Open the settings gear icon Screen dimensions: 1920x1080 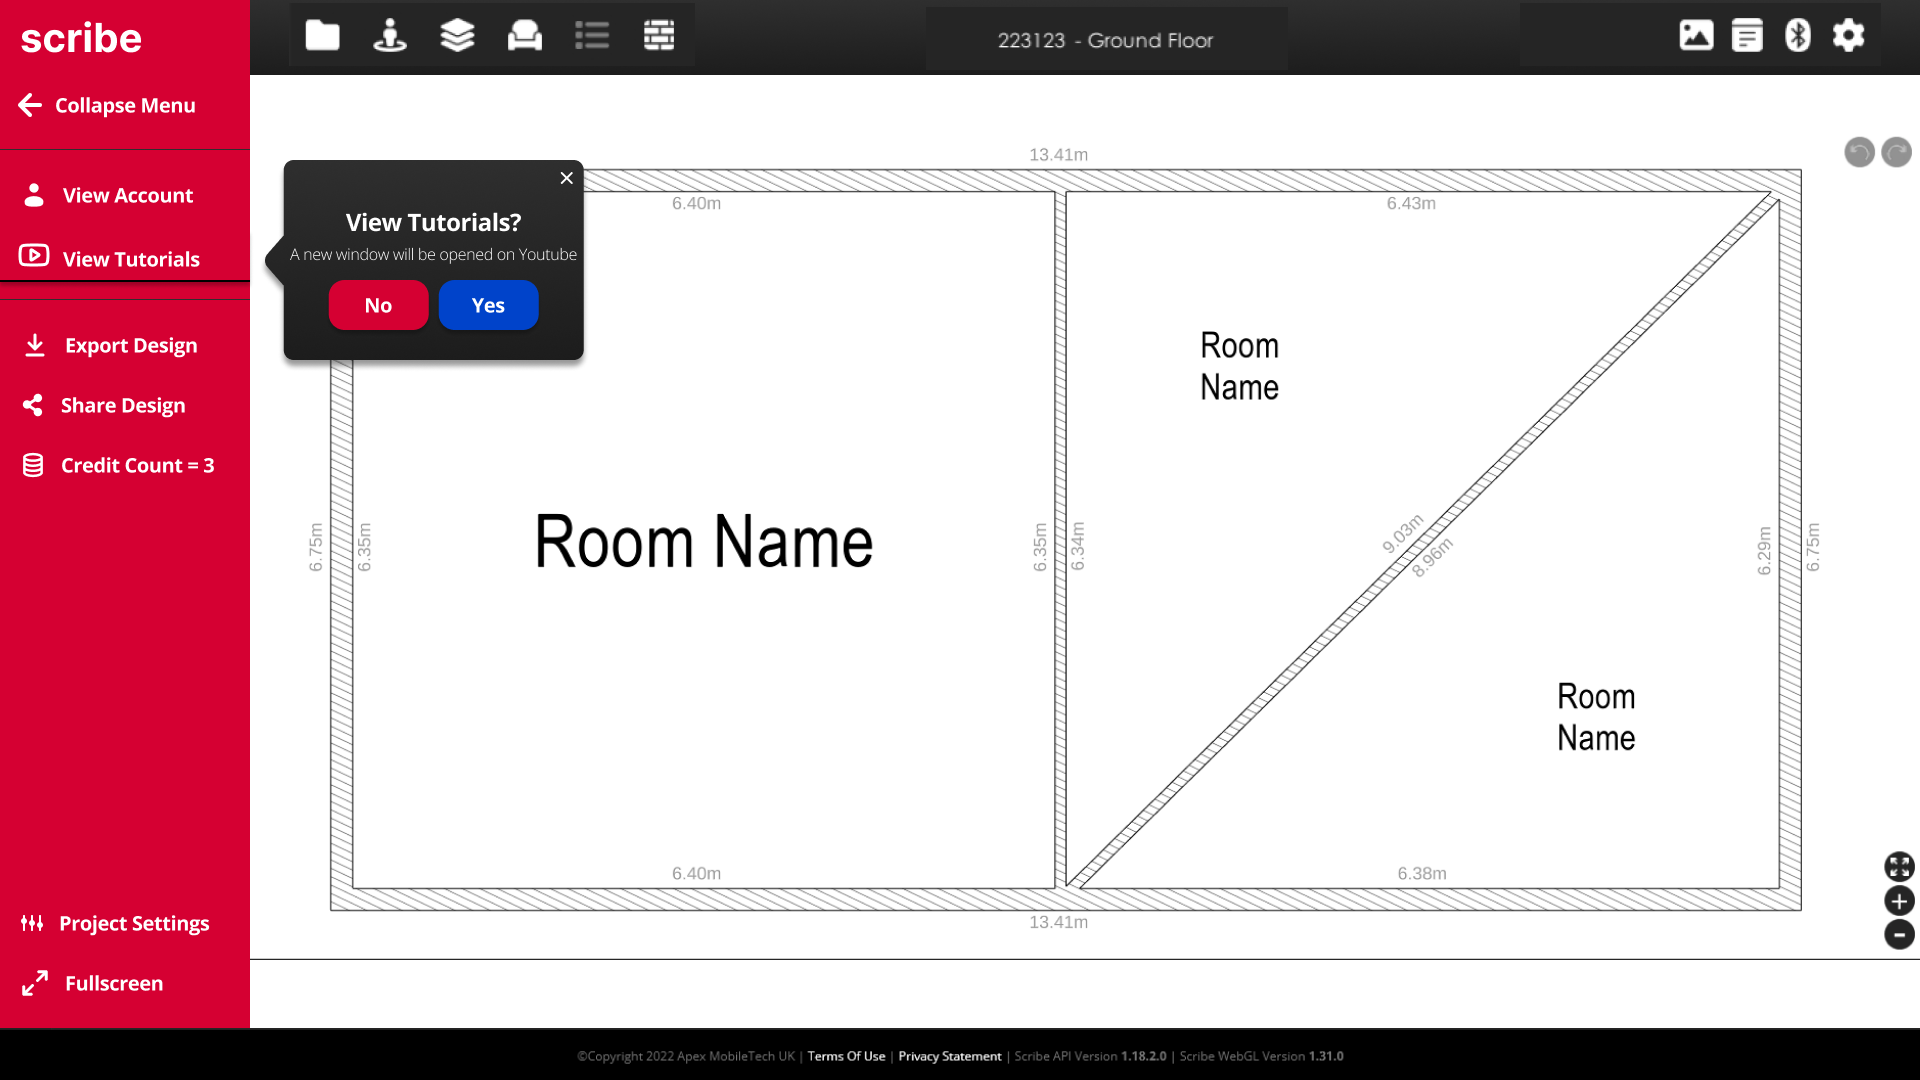point(1848,36)
